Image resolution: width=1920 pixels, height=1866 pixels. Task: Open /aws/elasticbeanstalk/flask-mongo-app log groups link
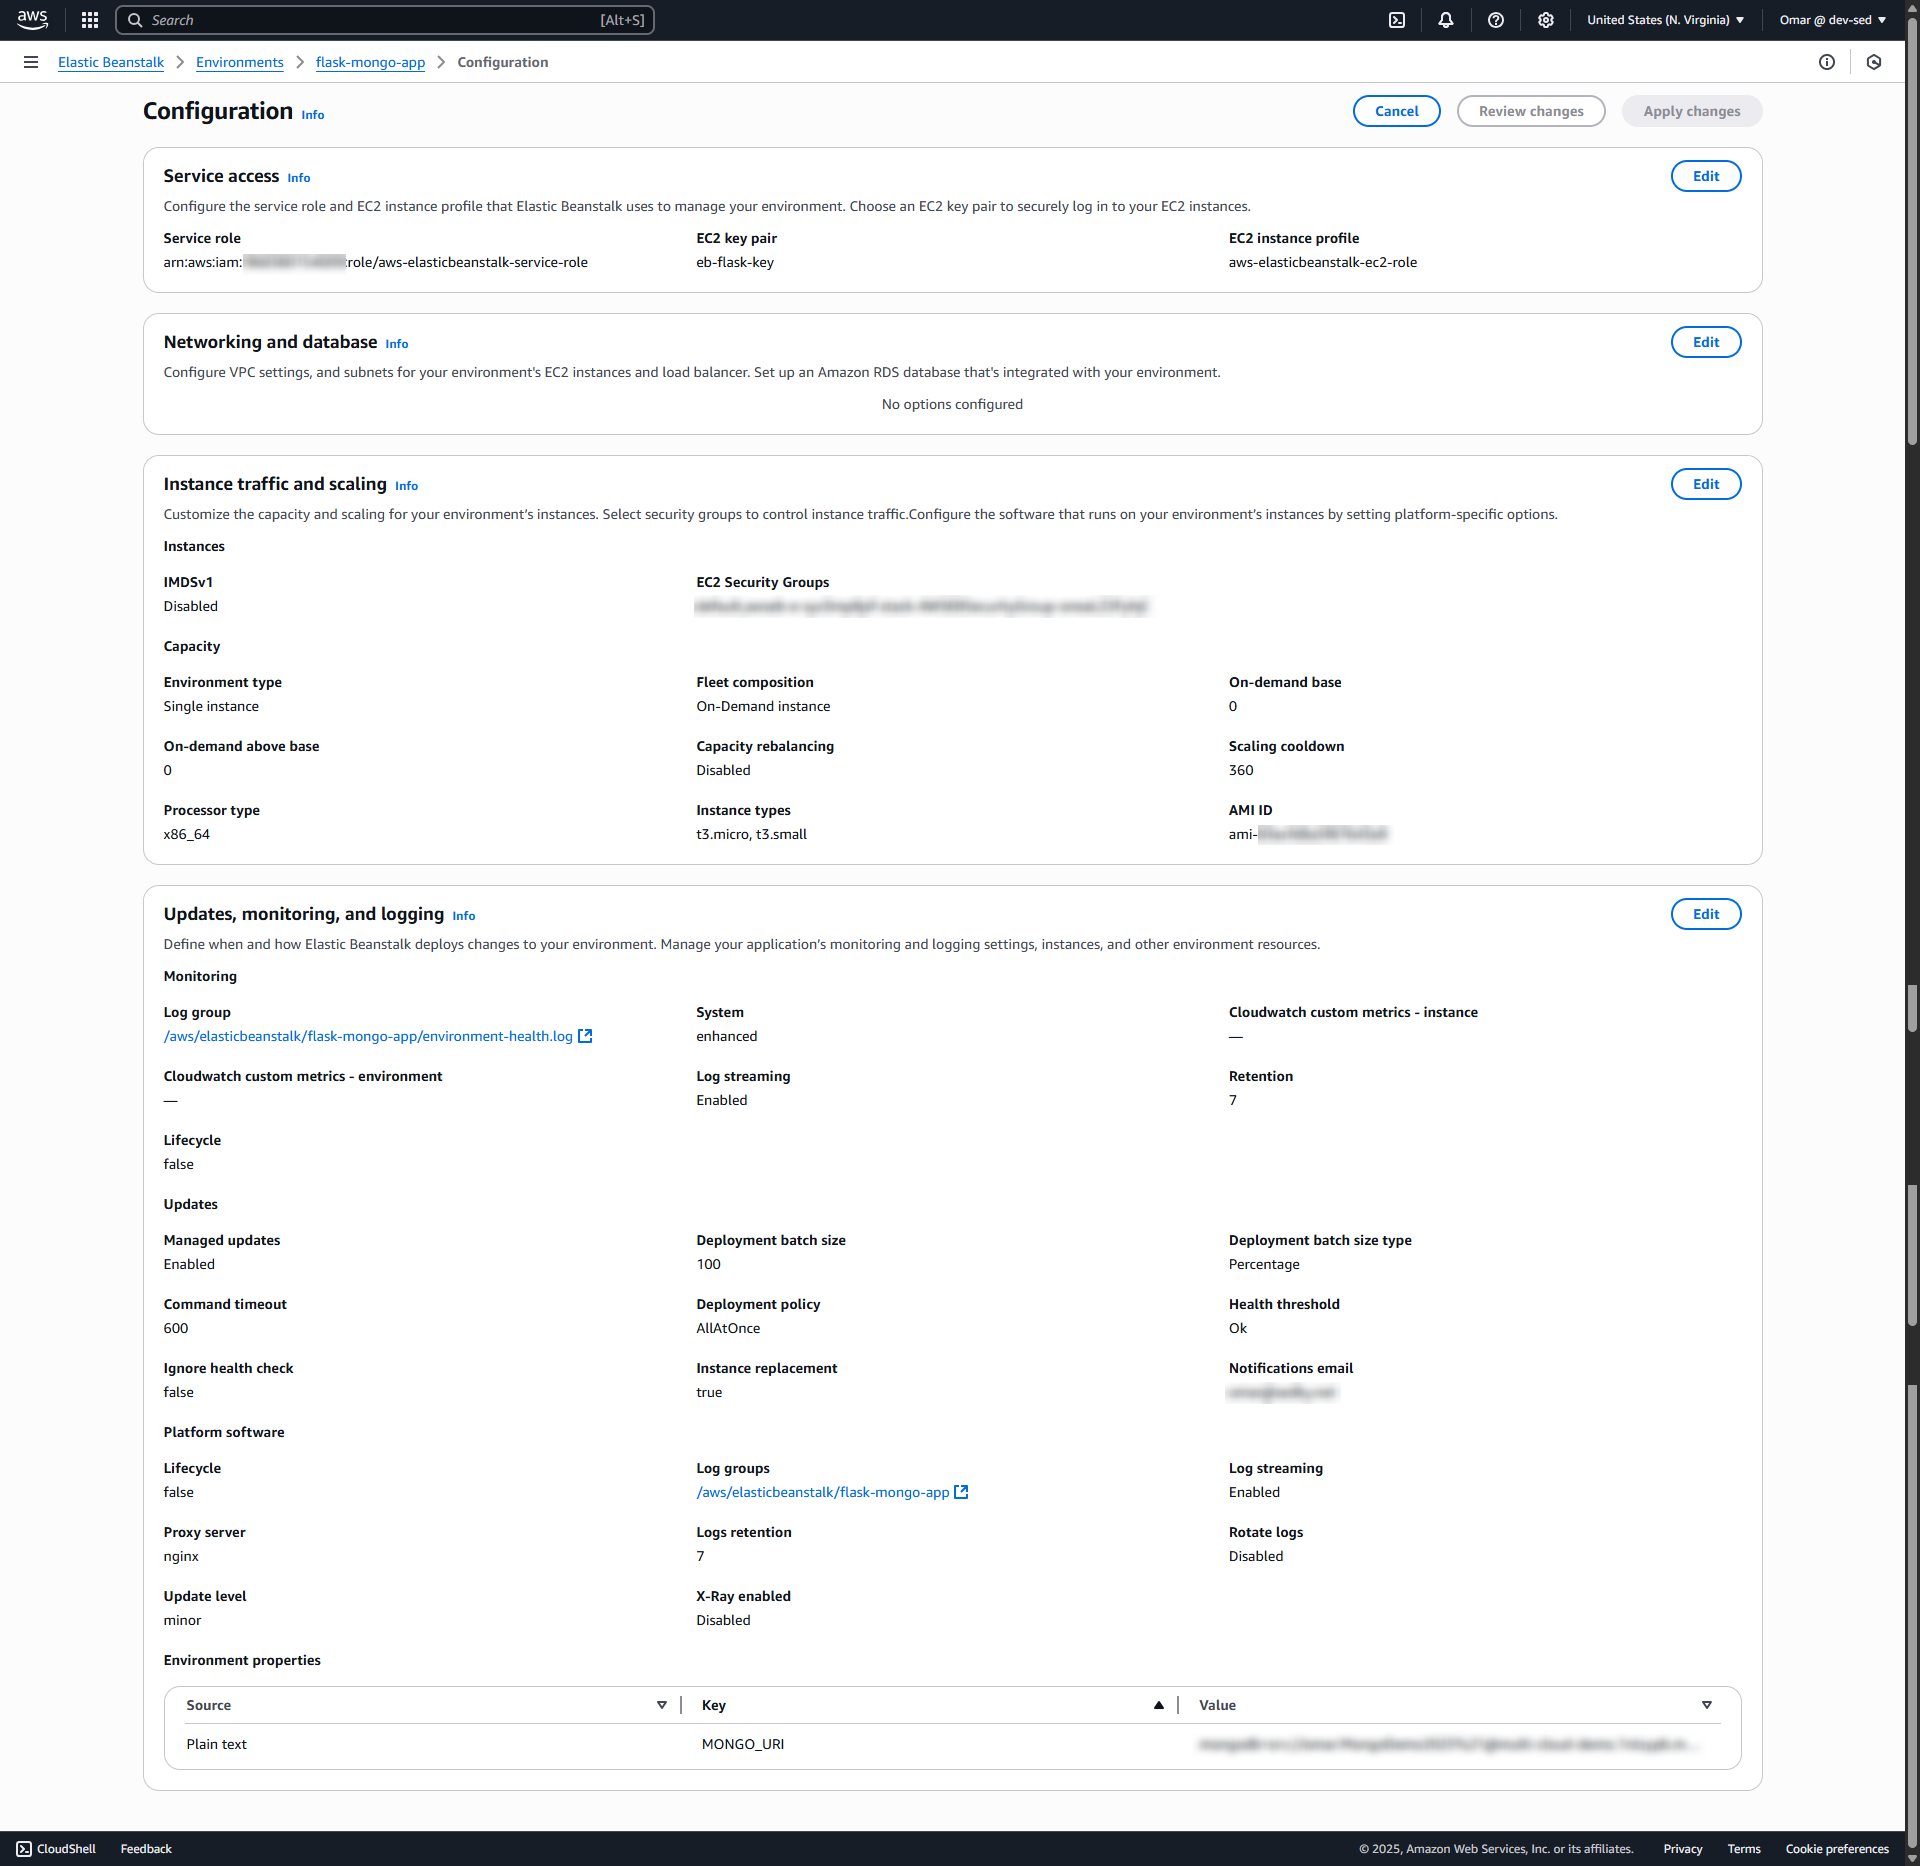tap(823, 1492)
